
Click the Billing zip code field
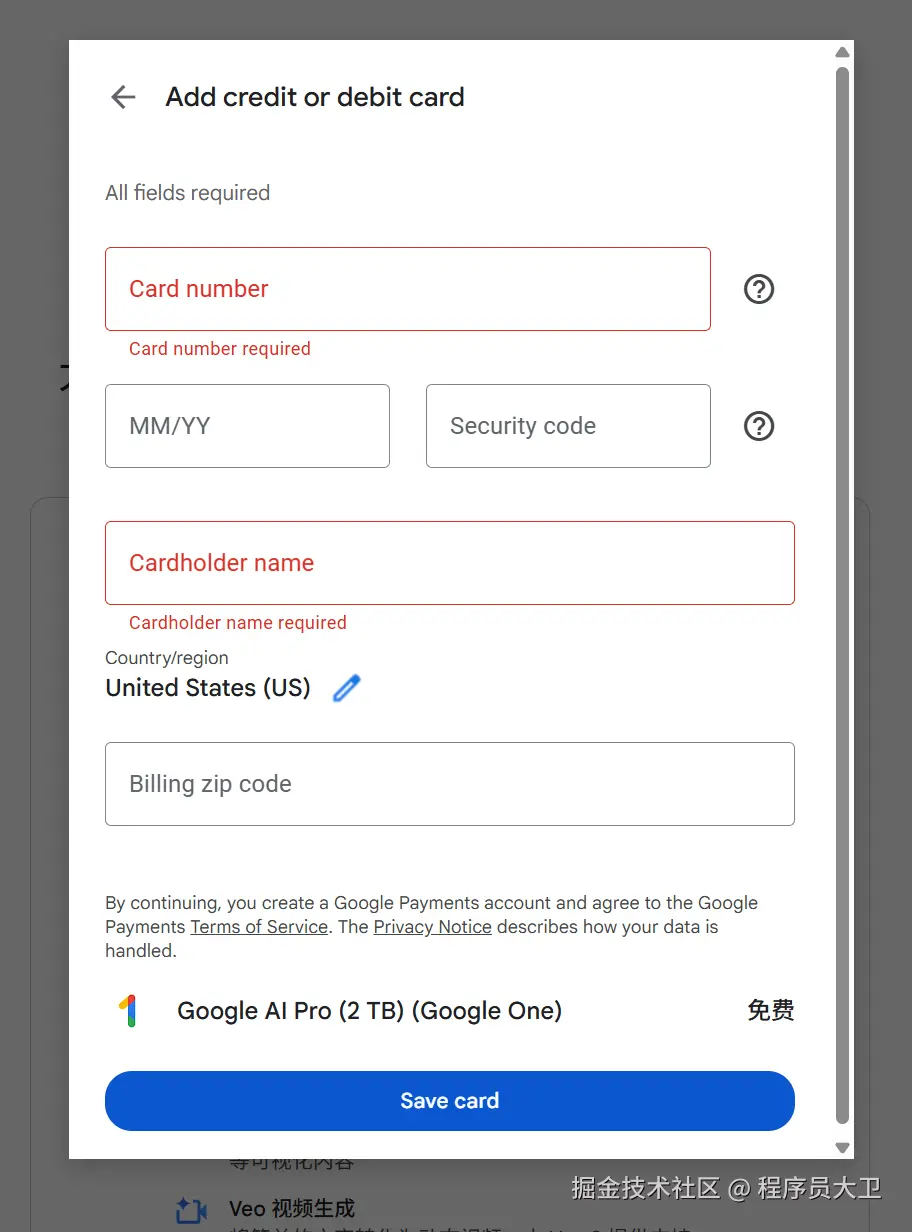(450, 784)
